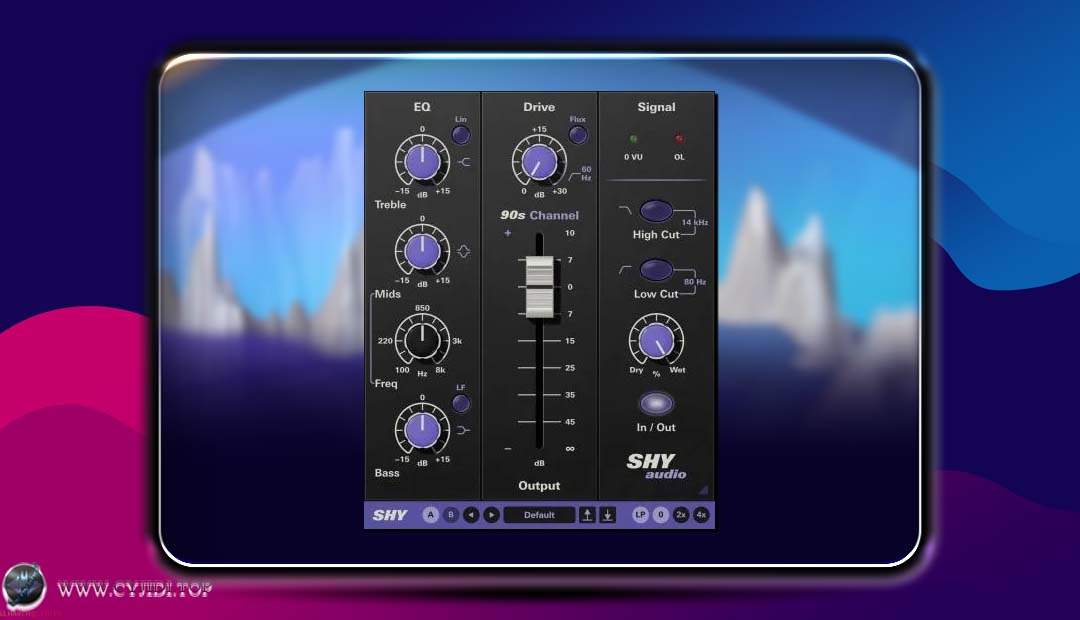Open the Default preset selector
Image resolution: width=1080 pixels, height=620 pixels.
point(539,514)
